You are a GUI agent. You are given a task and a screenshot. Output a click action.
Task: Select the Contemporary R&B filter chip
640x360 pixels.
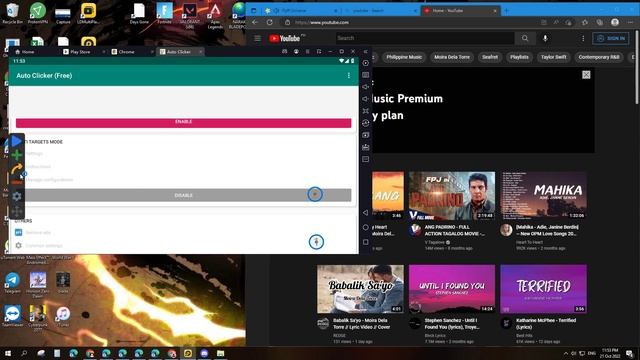(599, 57)
